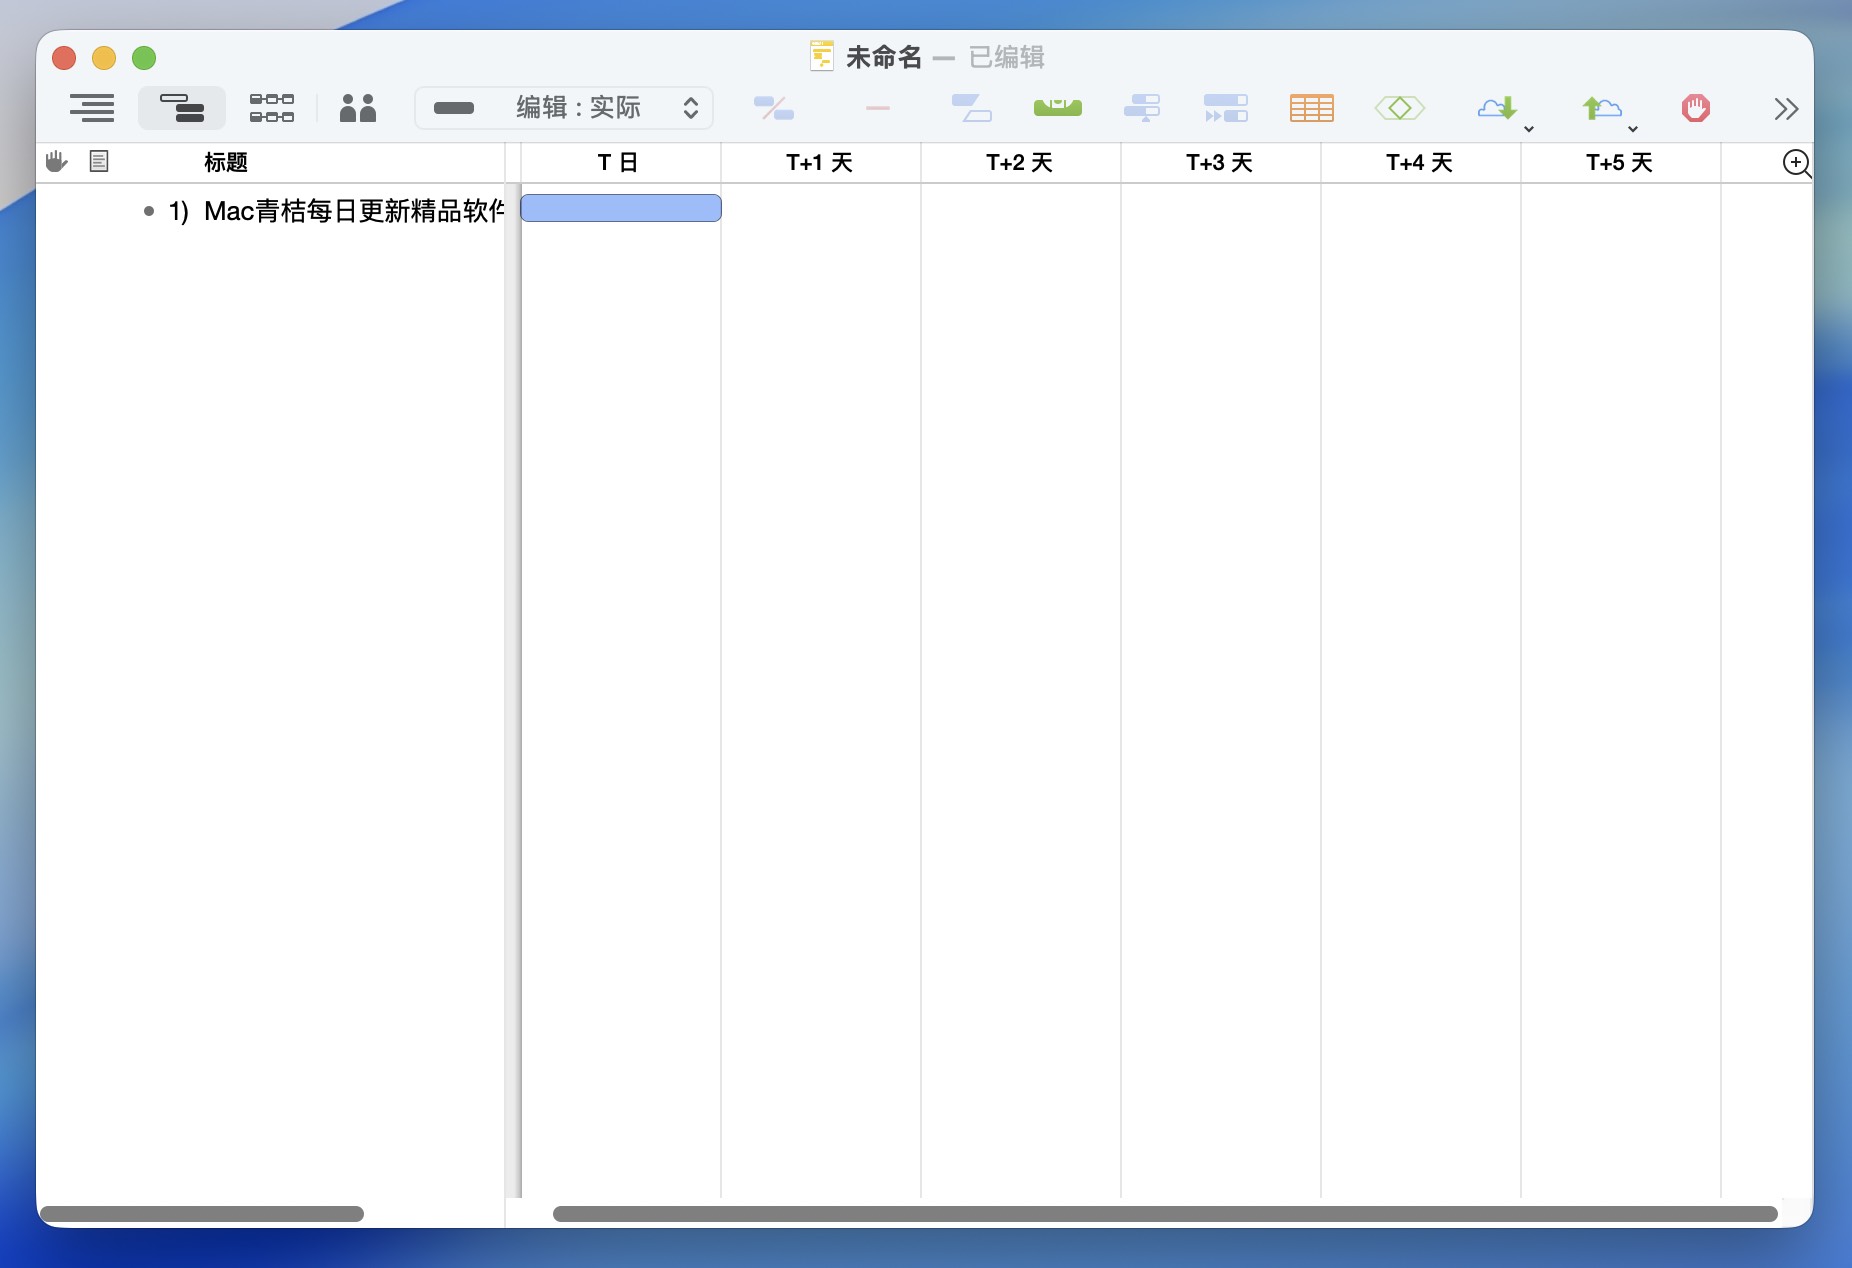1852x1268 pixels.
Task: Open the resource view with people icon
Action: pyautogui.click(x=357, y=108)
